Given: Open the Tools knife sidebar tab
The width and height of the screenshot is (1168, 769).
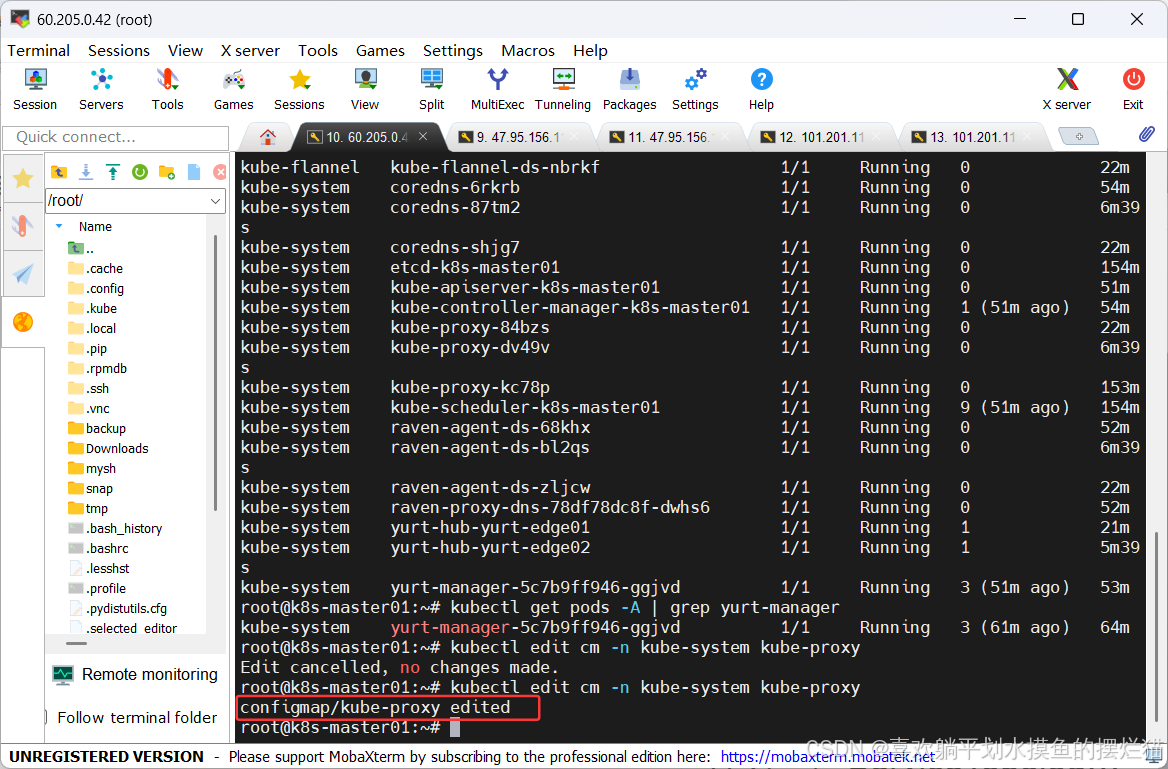Looking at the screenshot, I should (23, 226).
